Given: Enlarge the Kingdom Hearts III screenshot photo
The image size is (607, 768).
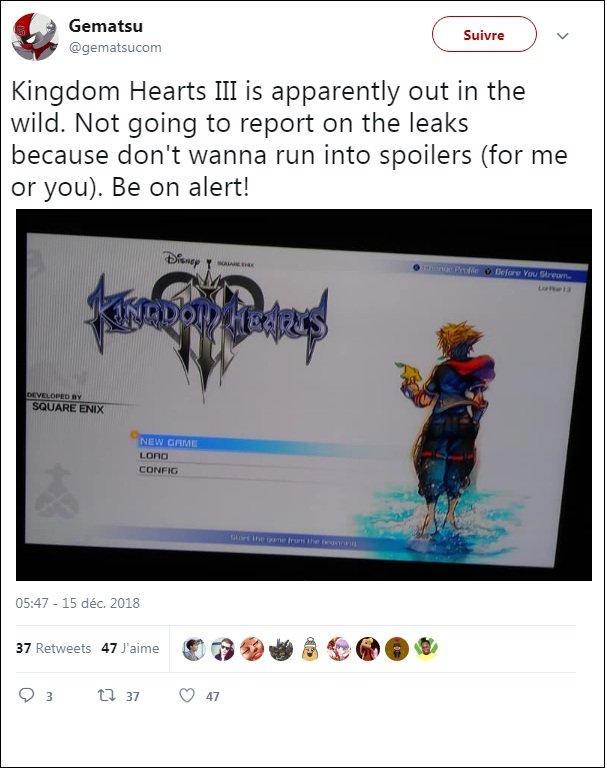Looking at the screenshot, I should click(304, 395).
